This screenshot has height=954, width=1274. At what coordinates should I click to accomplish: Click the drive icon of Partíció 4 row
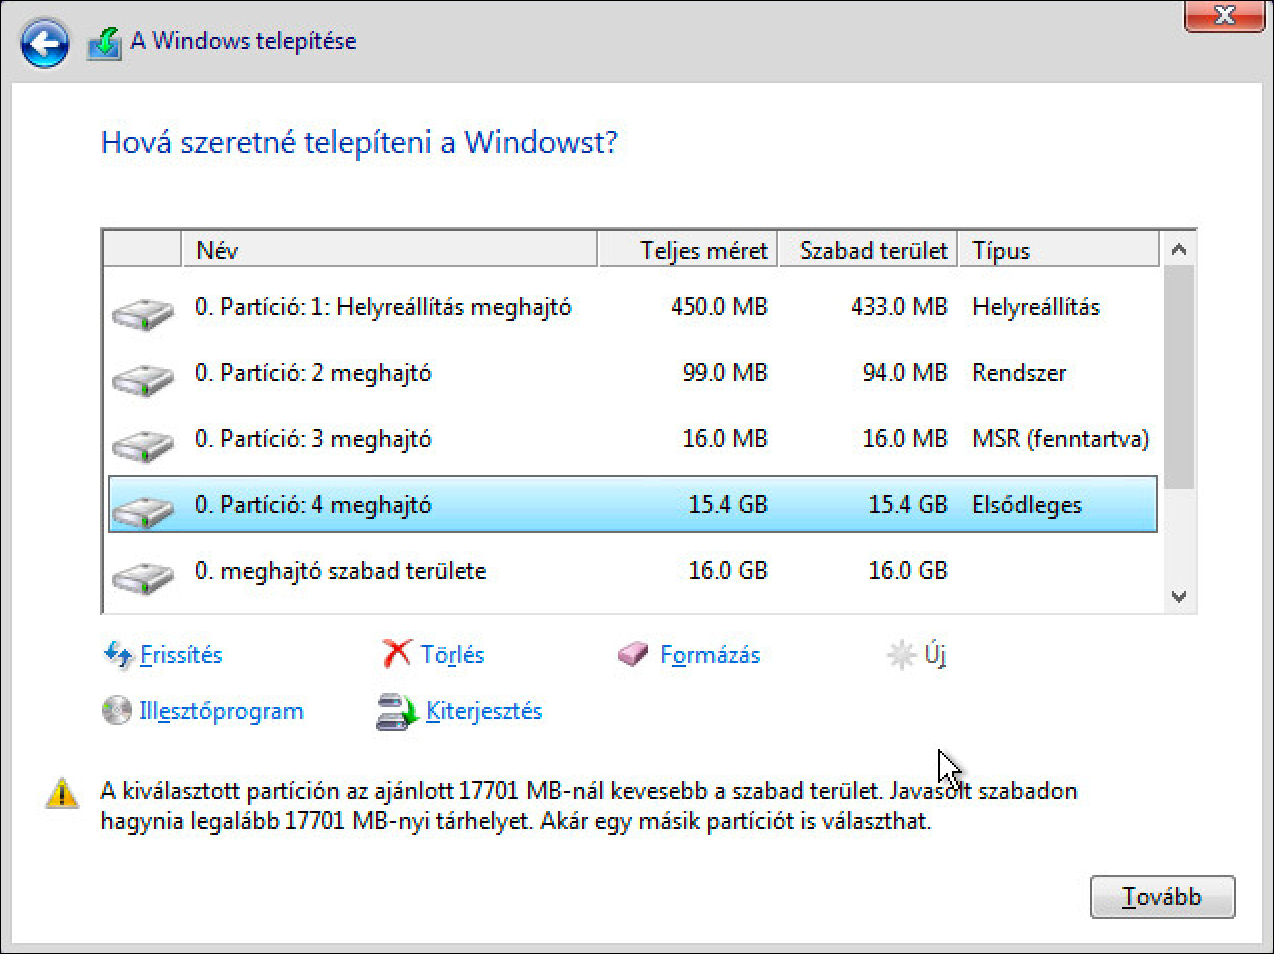[142, 510]
